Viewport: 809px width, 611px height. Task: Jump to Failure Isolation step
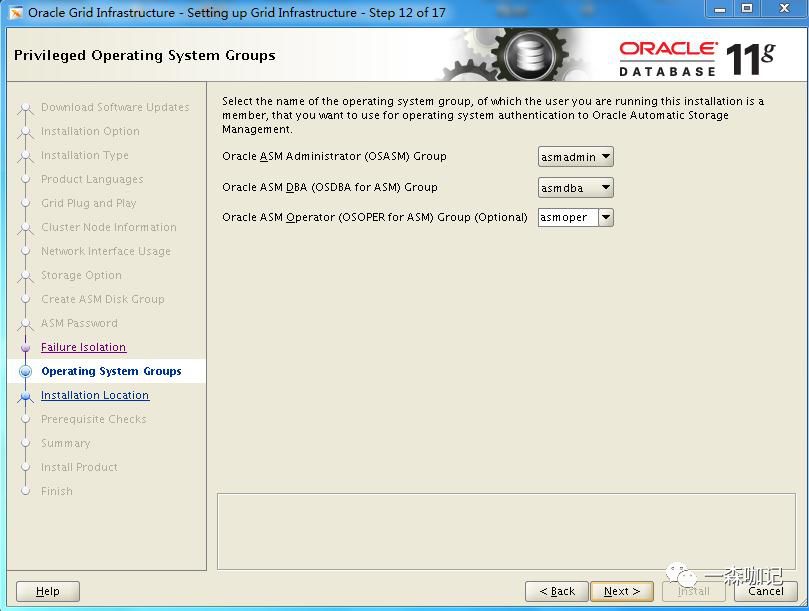pyautogui.click(x=84, y=347)
